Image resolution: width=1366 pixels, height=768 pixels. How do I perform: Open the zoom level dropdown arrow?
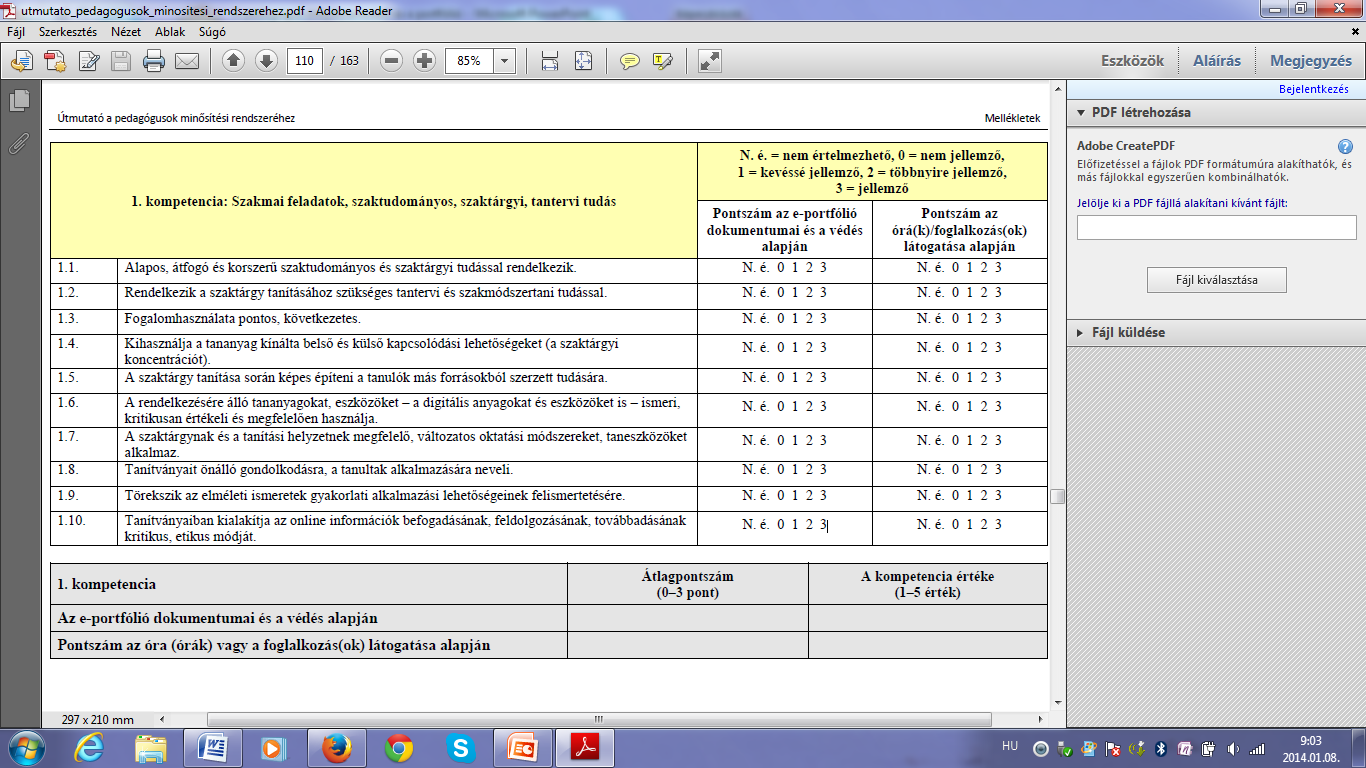pos(505,61)
